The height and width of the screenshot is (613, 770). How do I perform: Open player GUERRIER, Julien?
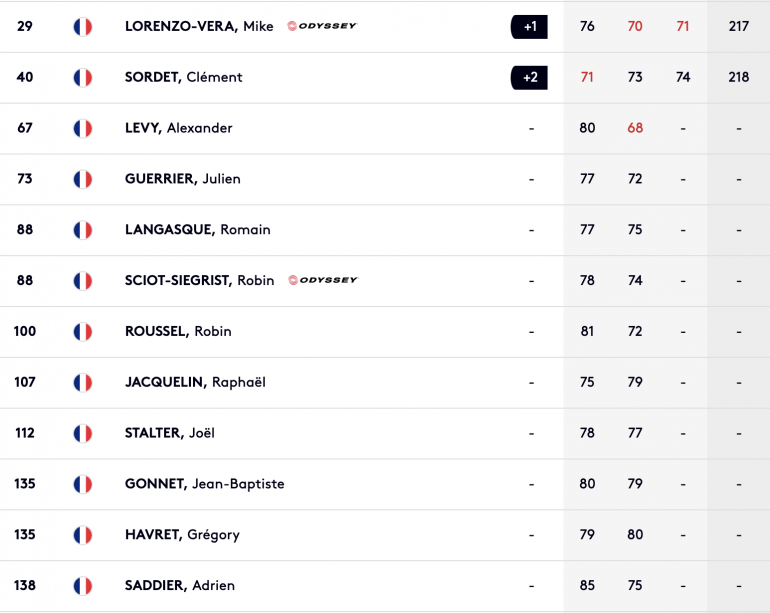point(183,179)
